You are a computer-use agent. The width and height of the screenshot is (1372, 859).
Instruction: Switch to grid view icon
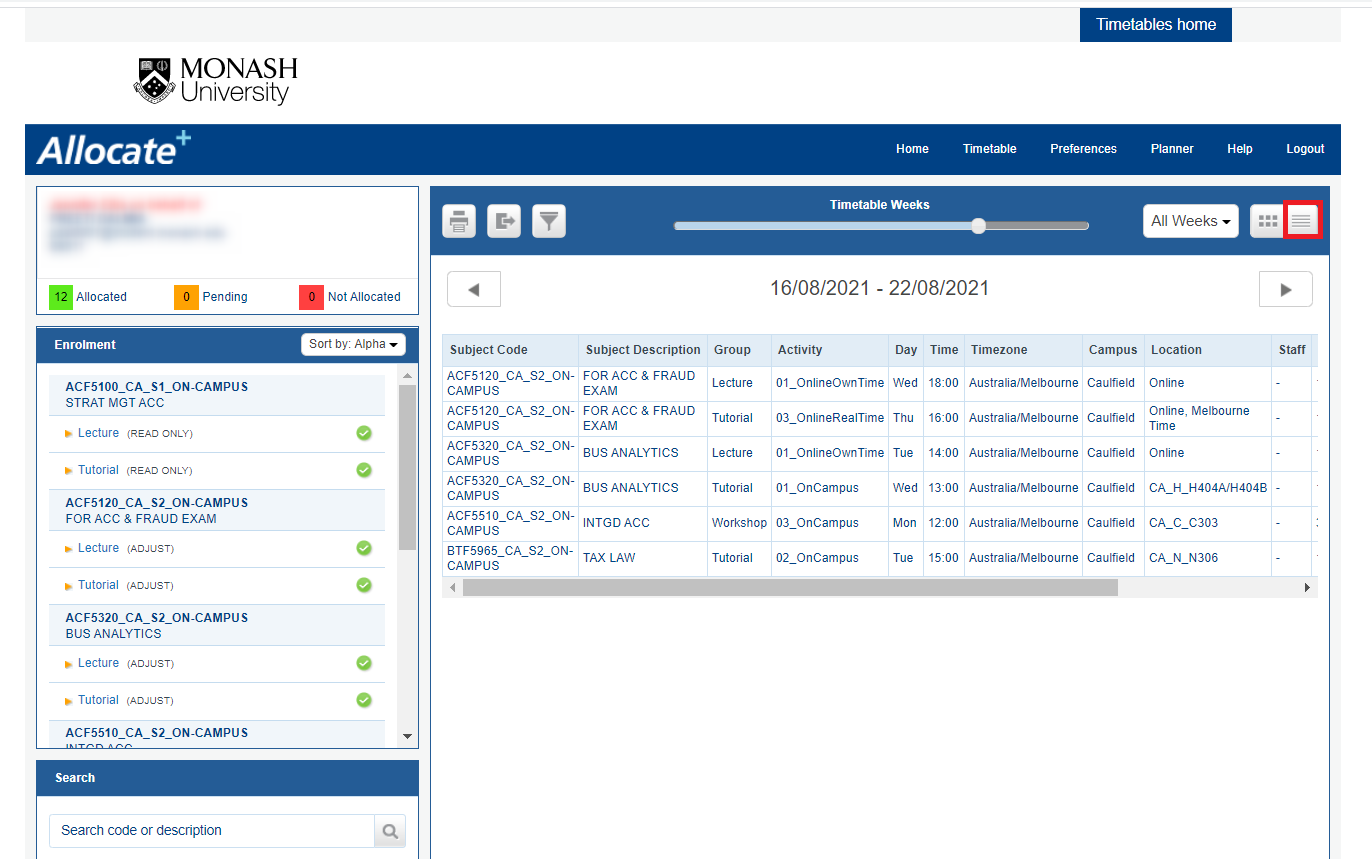(x=1268, y=221)
